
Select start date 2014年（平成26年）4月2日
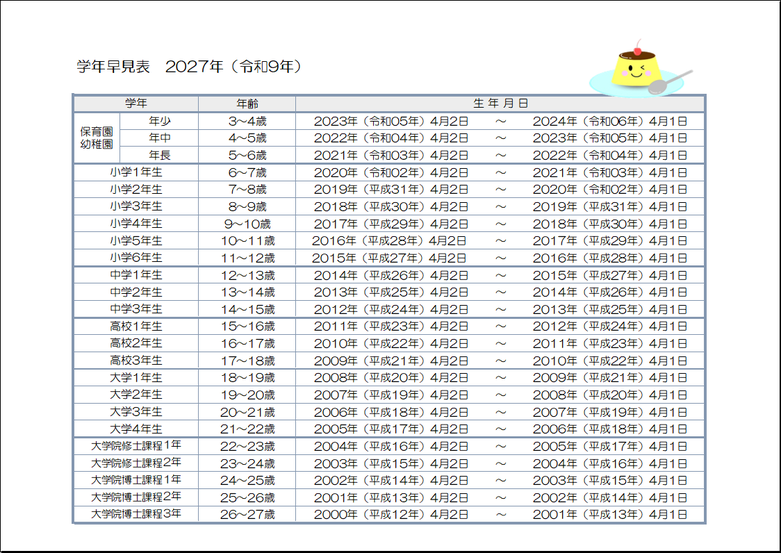[391, 275]
